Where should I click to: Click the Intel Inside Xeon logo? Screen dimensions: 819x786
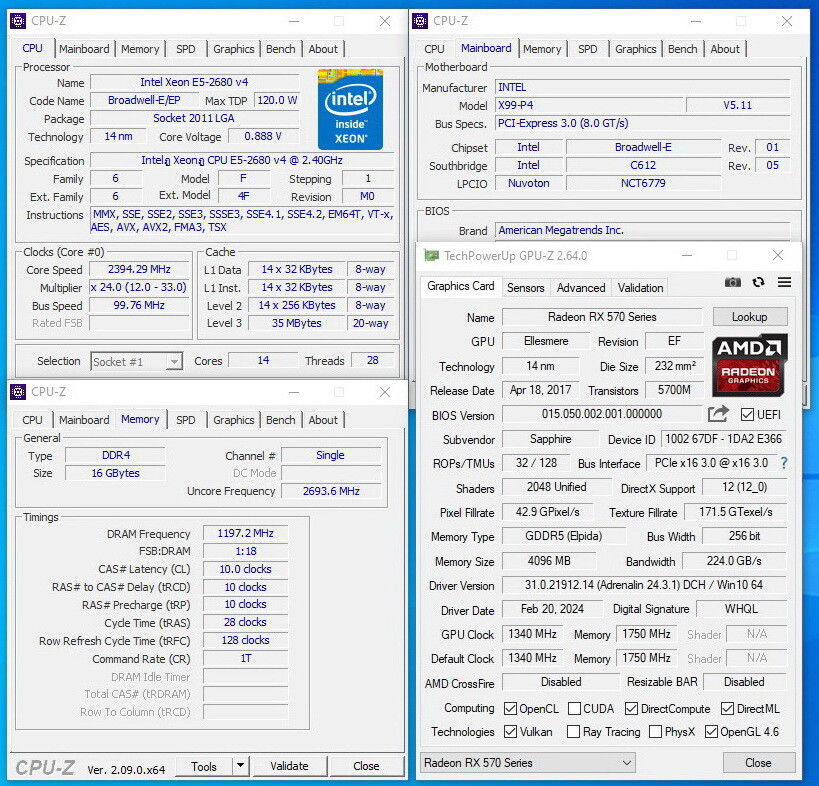(350, 110)
